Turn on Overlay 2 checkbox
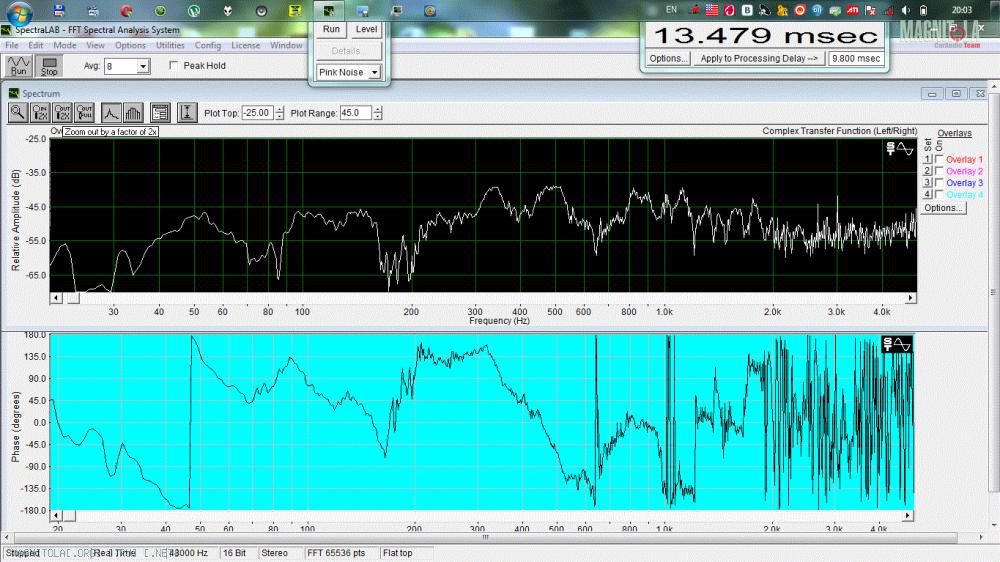The width and height of the screenshot is (1000, 562). 939,171
